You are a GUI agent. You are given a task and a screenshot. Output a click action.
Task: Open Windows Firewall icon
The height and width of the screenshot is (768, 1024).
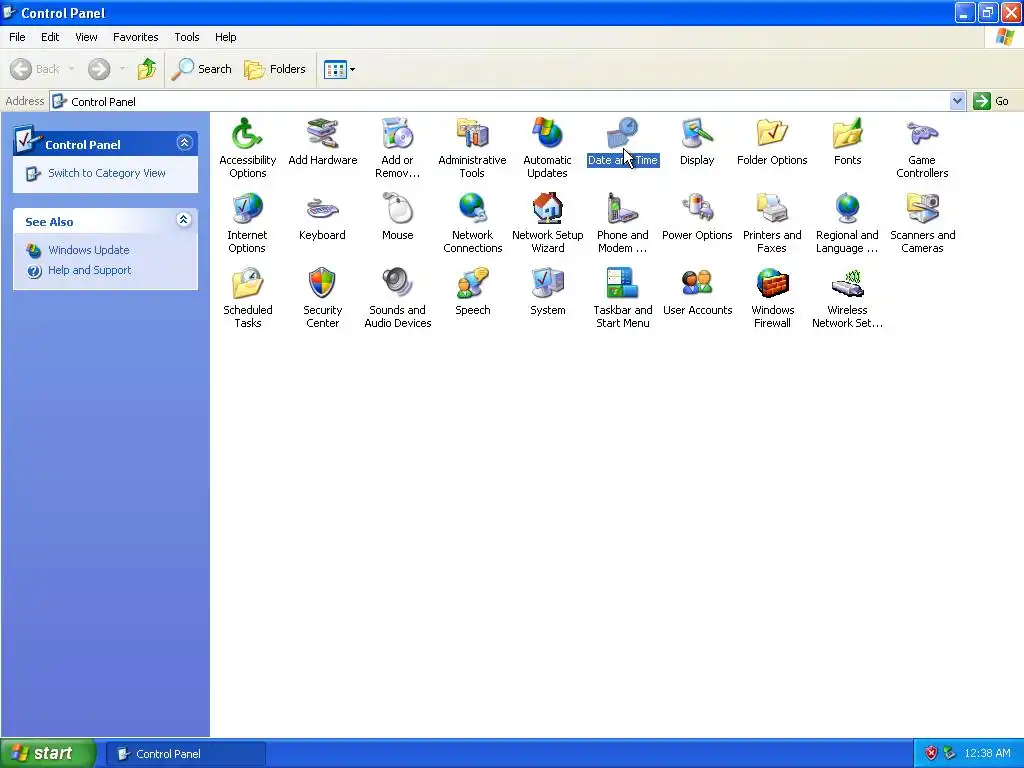pos(772,284)
